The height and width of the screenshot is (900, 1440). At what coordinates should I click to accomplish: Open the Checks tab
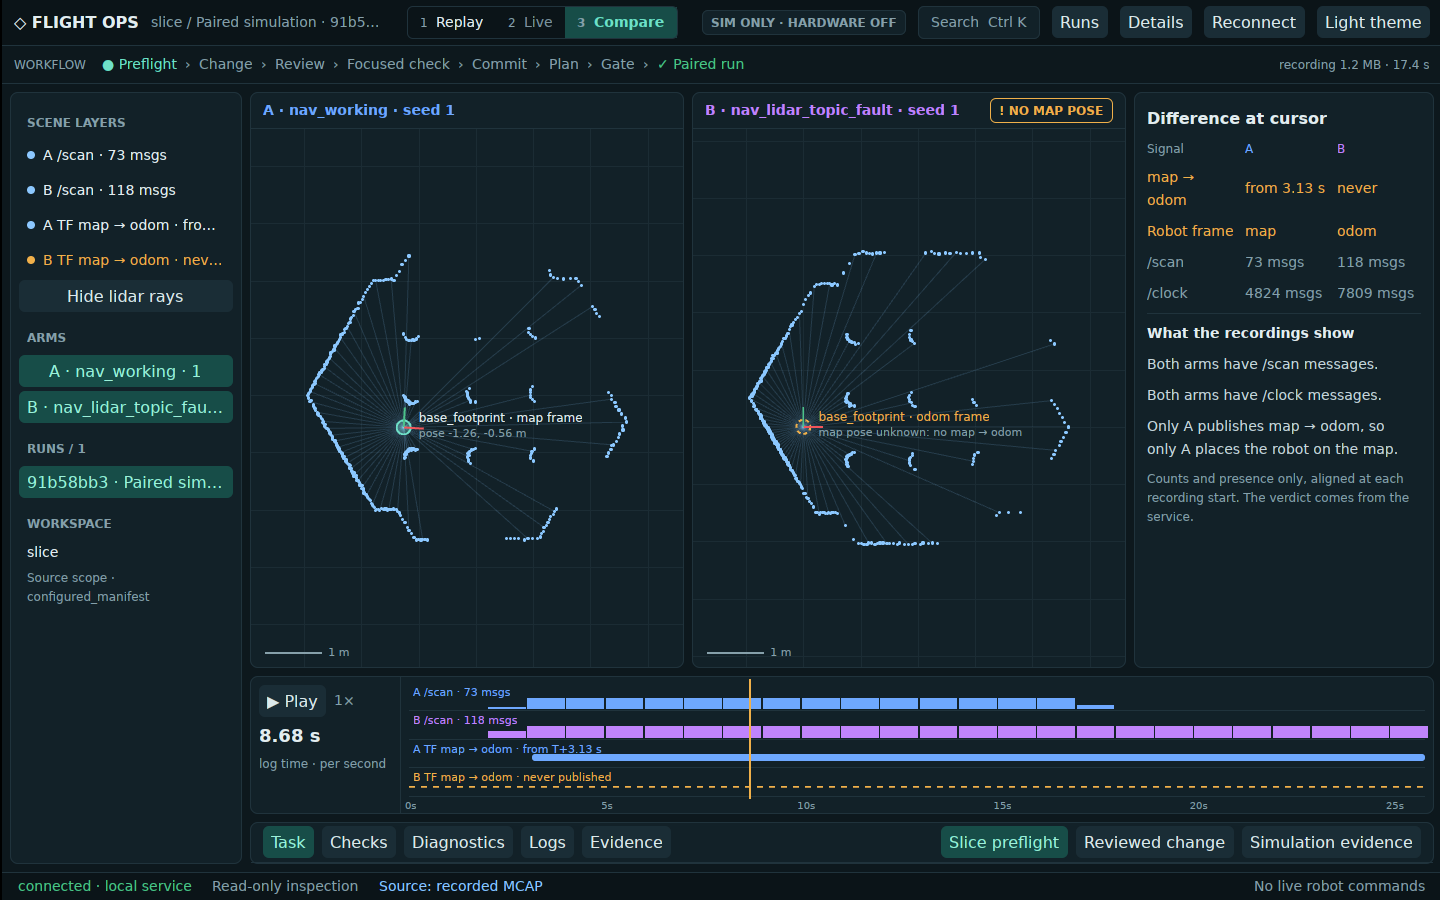pos(359,842)
